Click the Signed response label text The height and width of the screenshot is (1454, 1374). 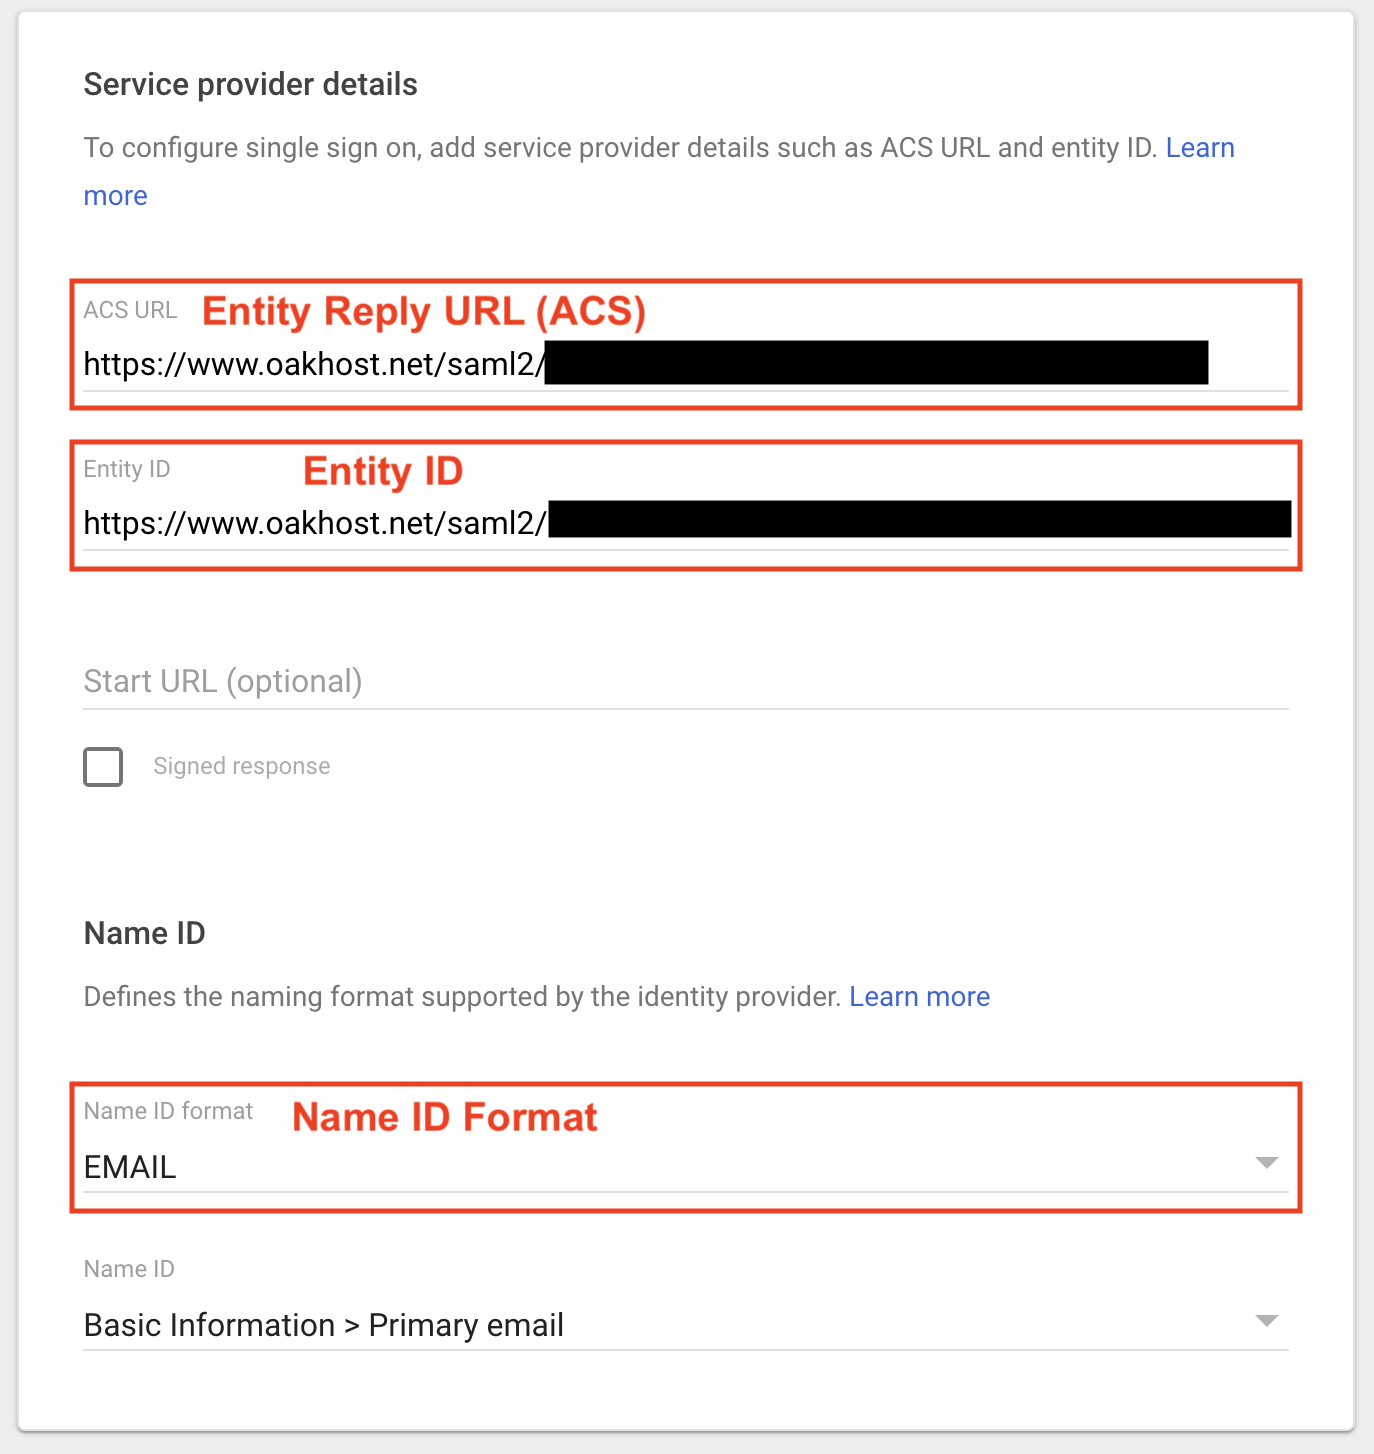pos(241,767)
